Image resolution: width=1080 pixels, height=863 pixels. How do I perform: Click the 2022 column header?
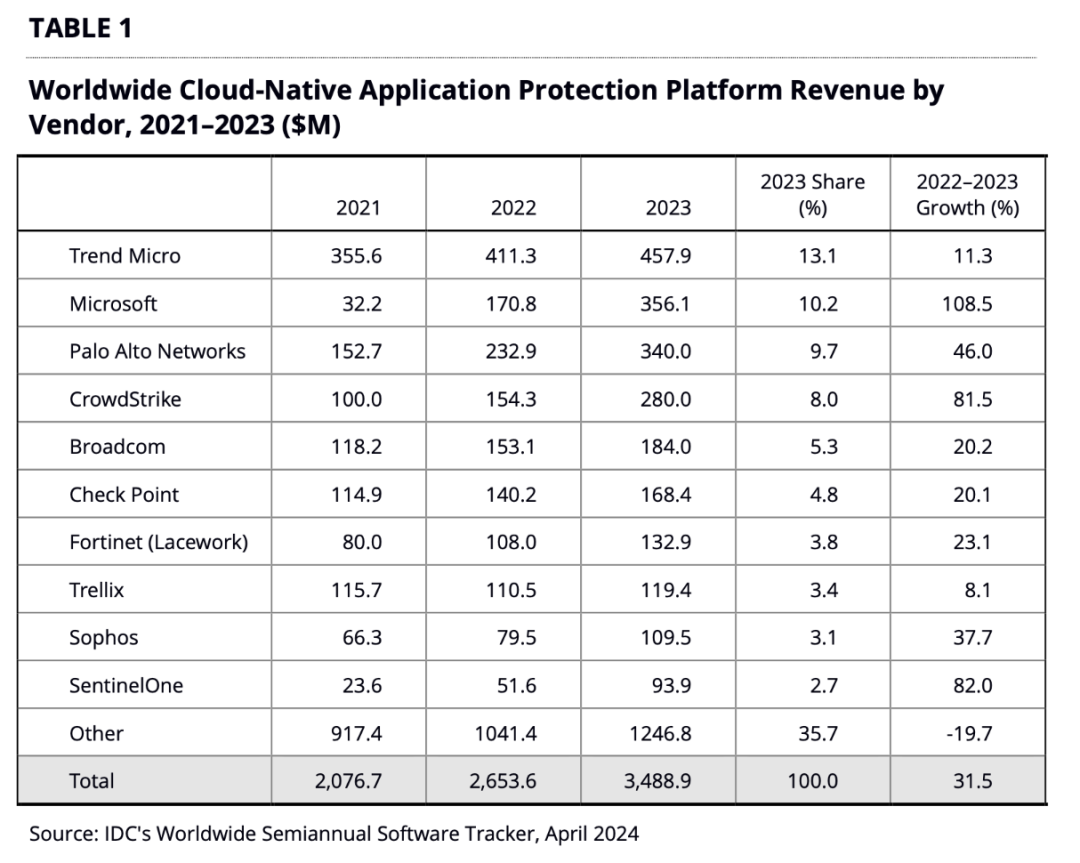[513, 207]
